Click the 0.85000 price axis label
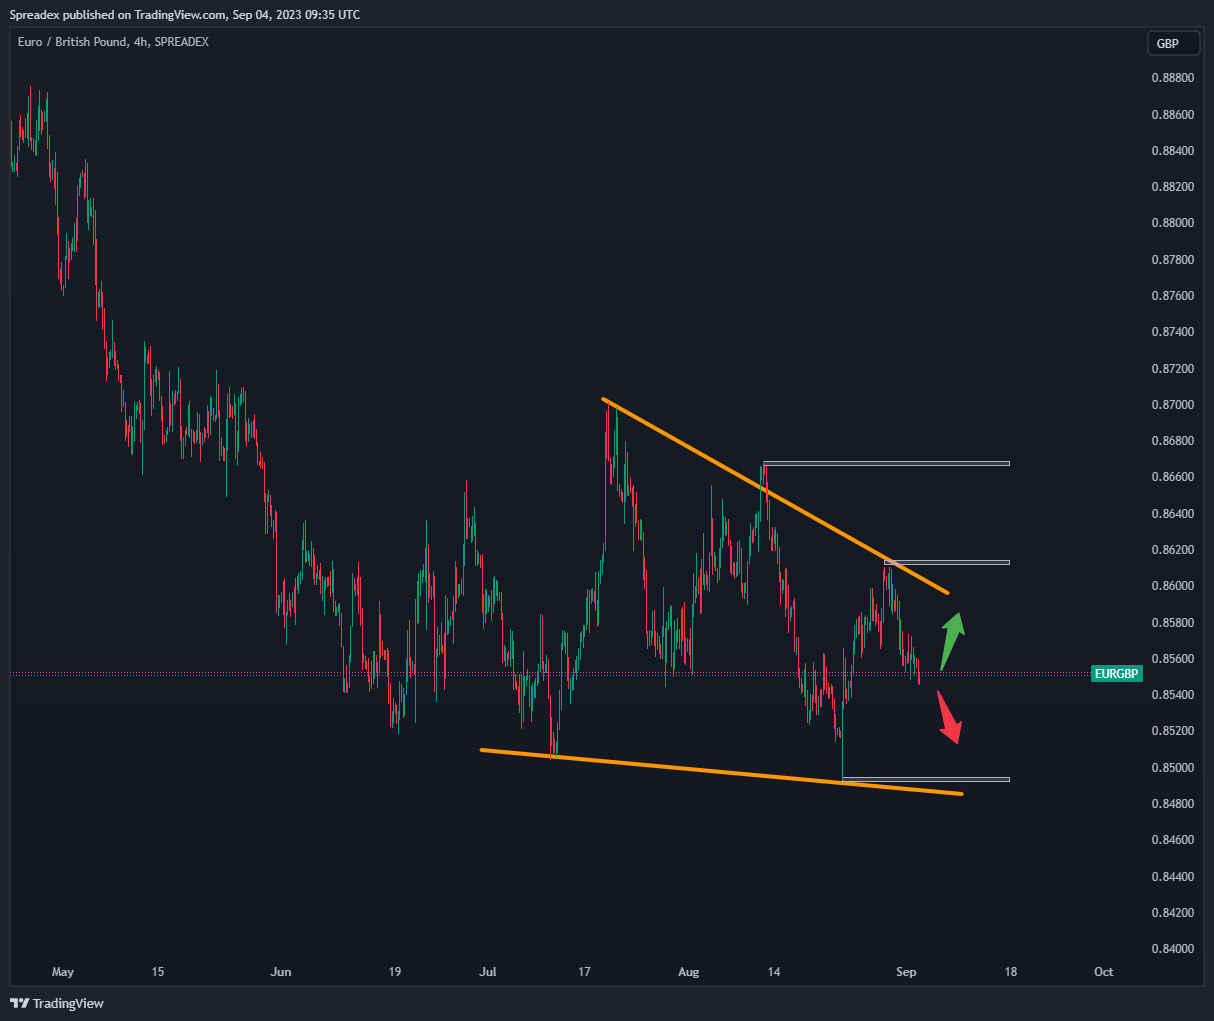 point(1172,768)
